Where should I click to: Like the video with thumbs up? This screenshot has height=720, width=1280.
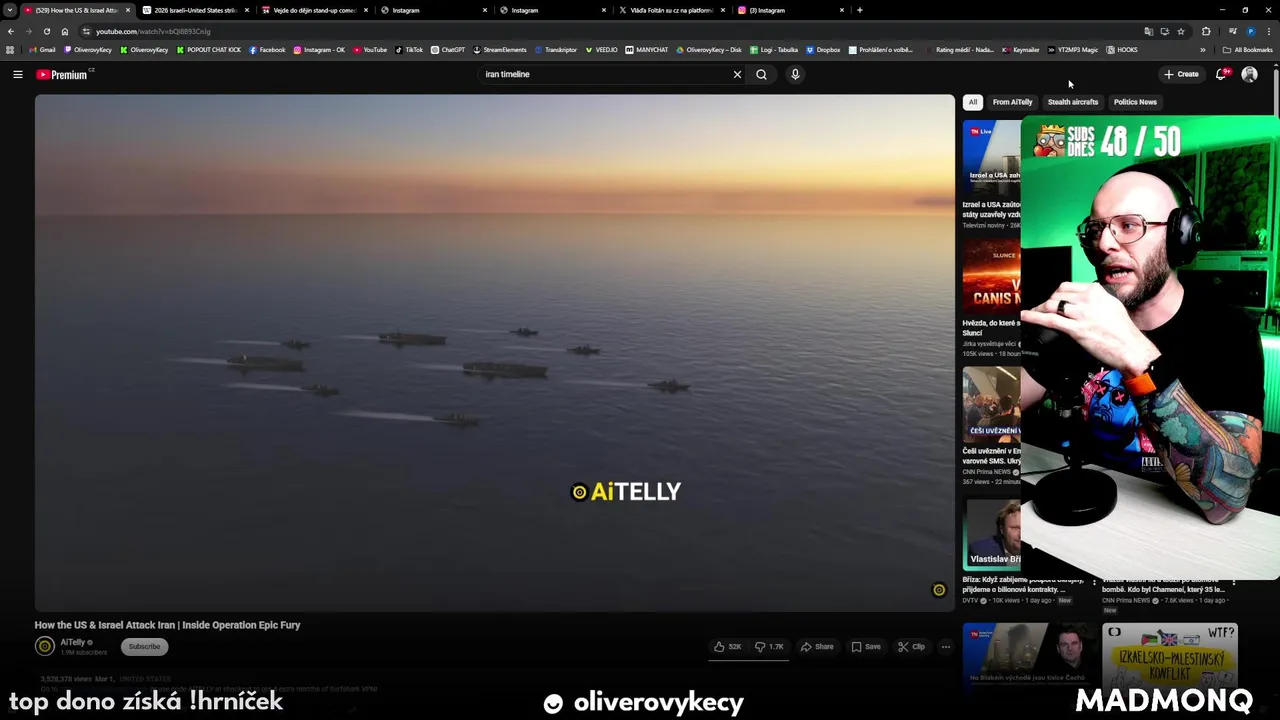pyautogui.click(x=727, y=647)
